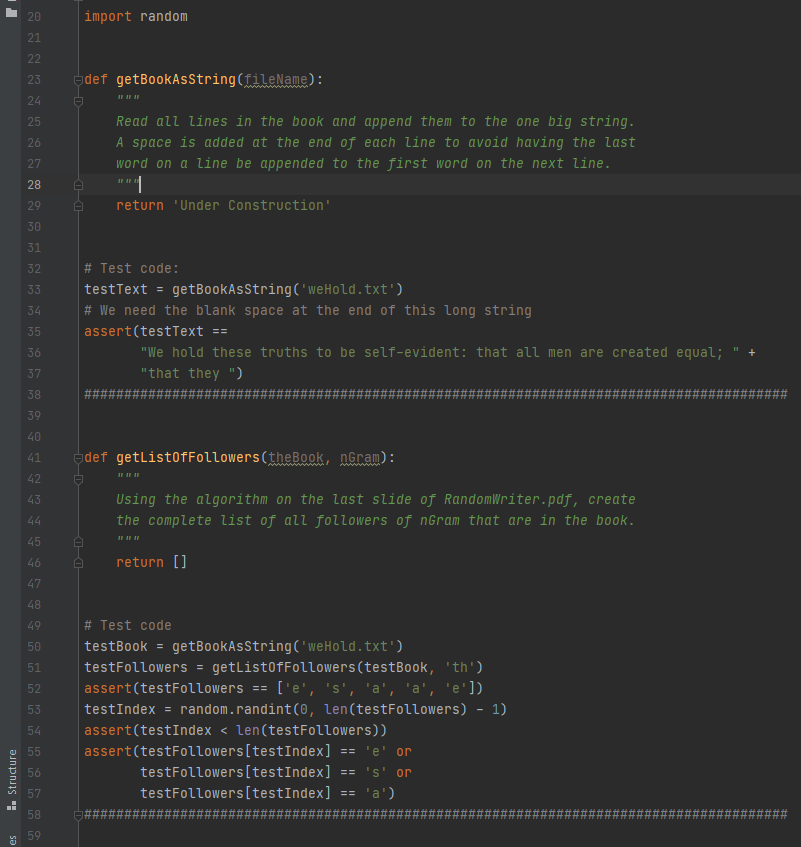The image size is (801, 847).
Task: Click the import random statement
Action: pos(135,16)
